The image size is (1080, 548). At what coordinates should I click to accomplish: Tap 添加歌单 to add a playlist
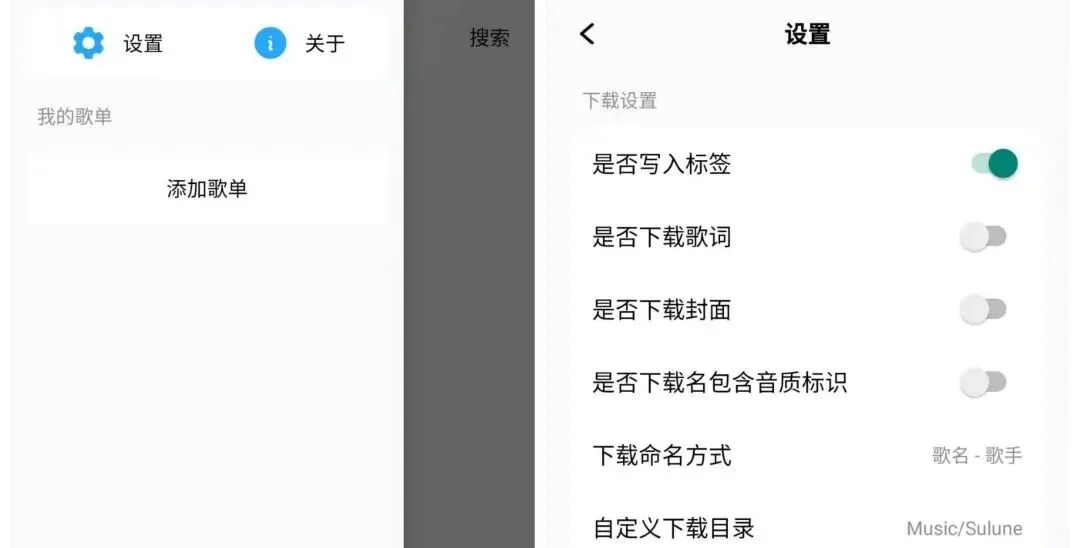(x=207, y=188)
